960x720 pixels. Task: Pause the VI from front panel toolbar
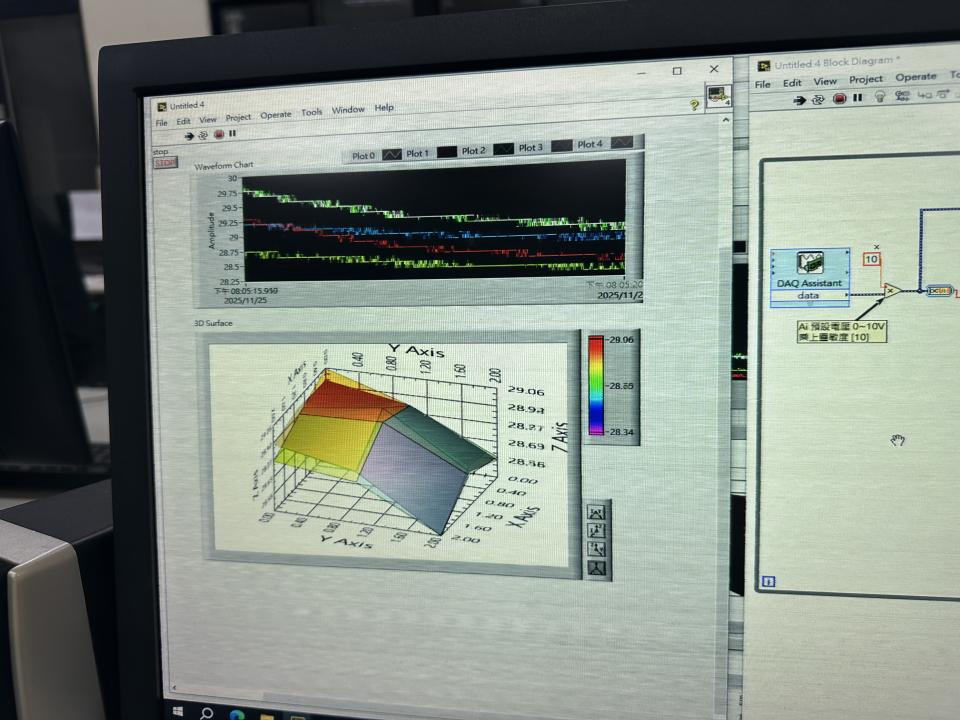pyautogui.click(x=232, y=133)
